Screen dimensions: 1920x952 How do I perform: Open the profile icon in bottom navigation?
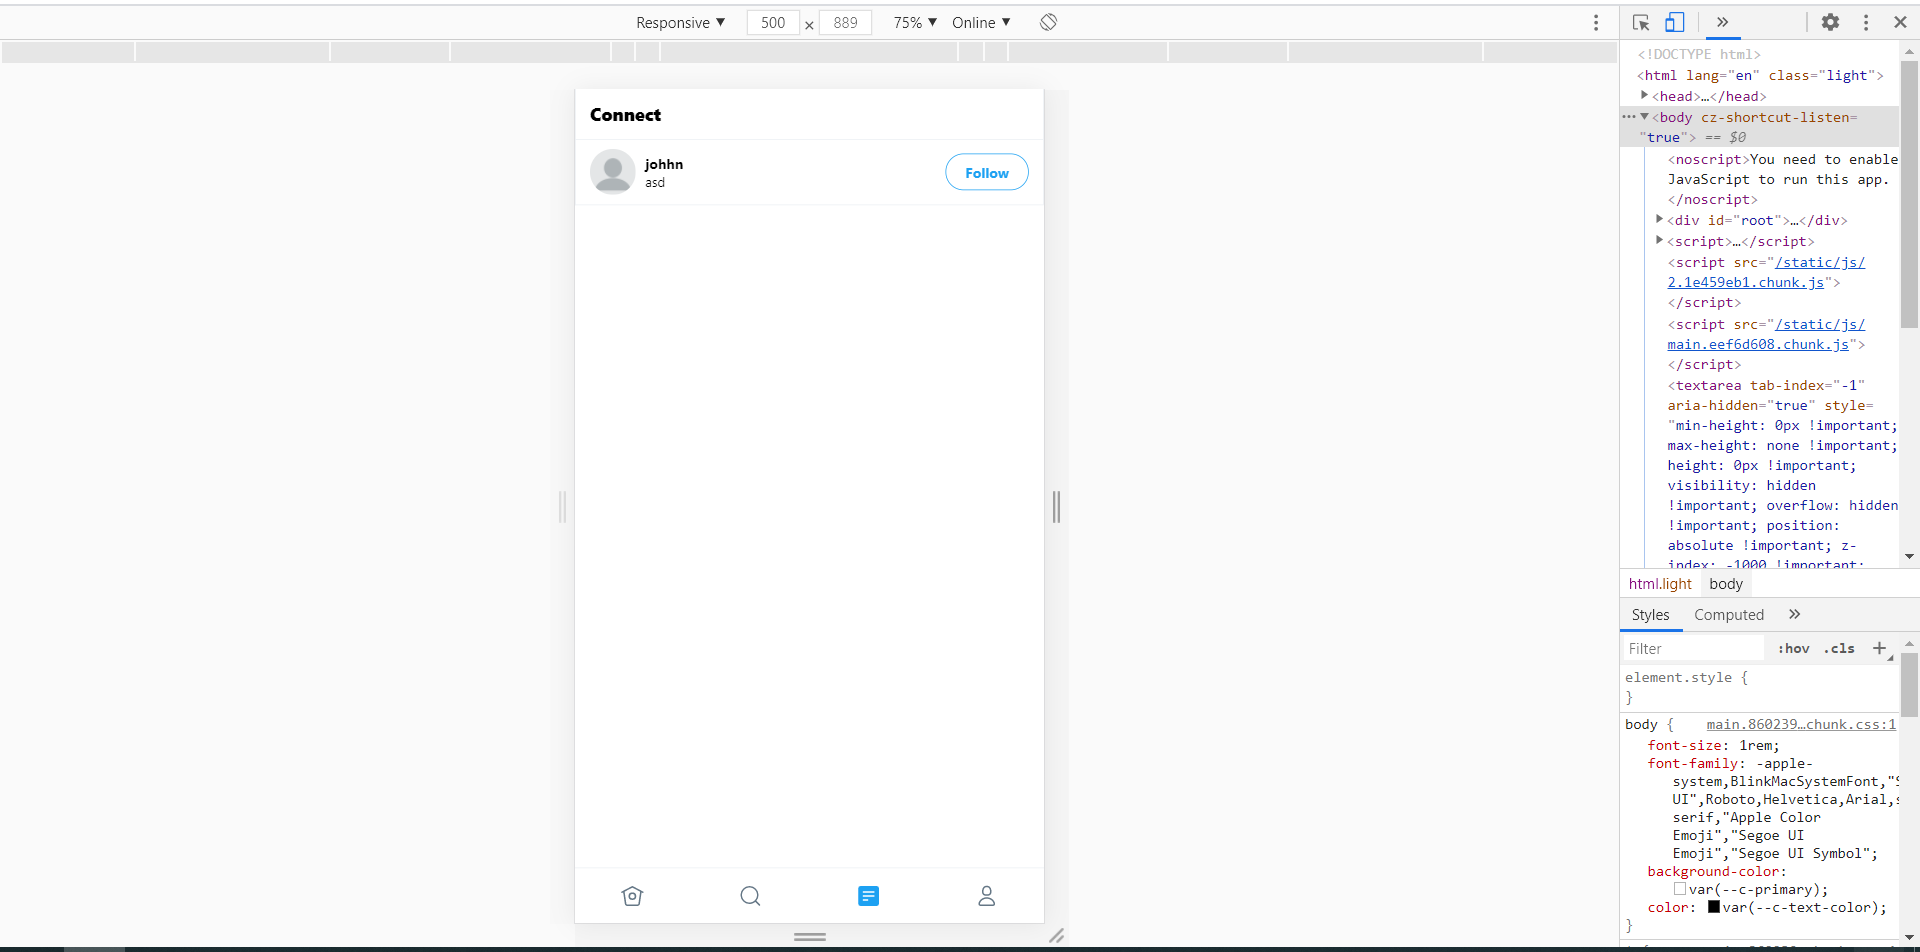click(x=986, y=896)
